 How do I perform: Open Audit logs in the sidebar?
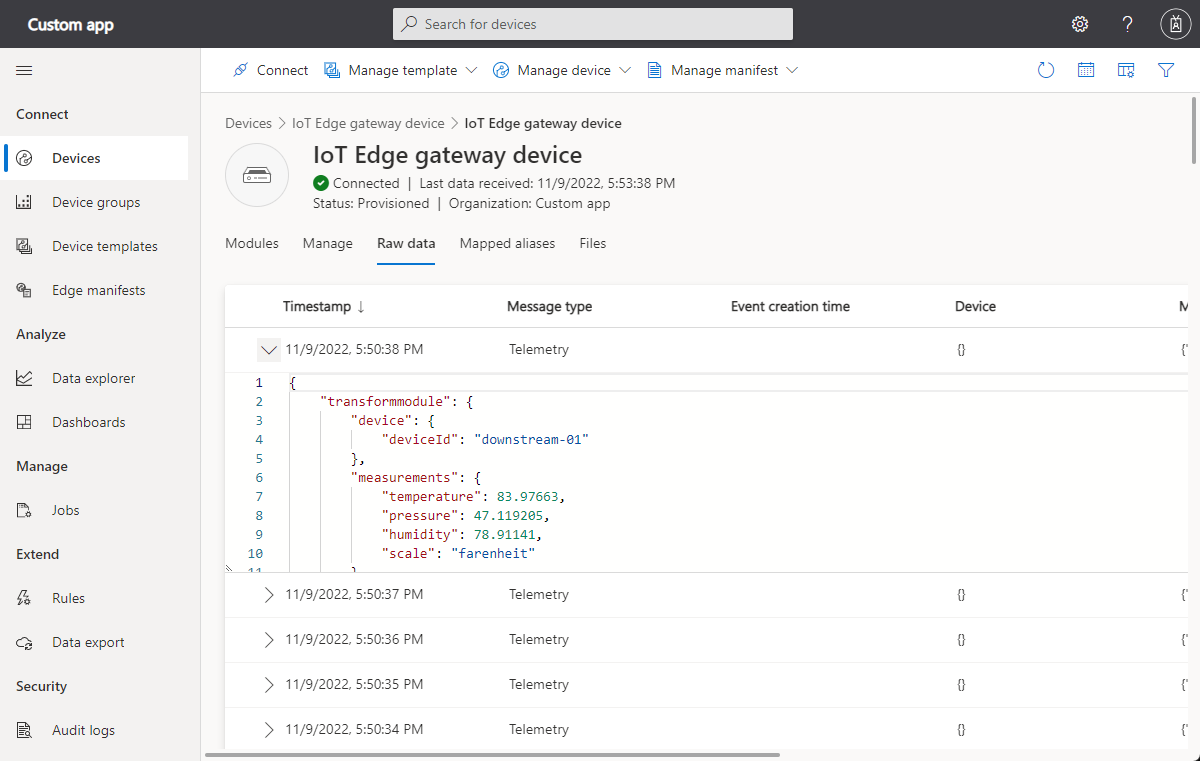click(x=94, y=730)
